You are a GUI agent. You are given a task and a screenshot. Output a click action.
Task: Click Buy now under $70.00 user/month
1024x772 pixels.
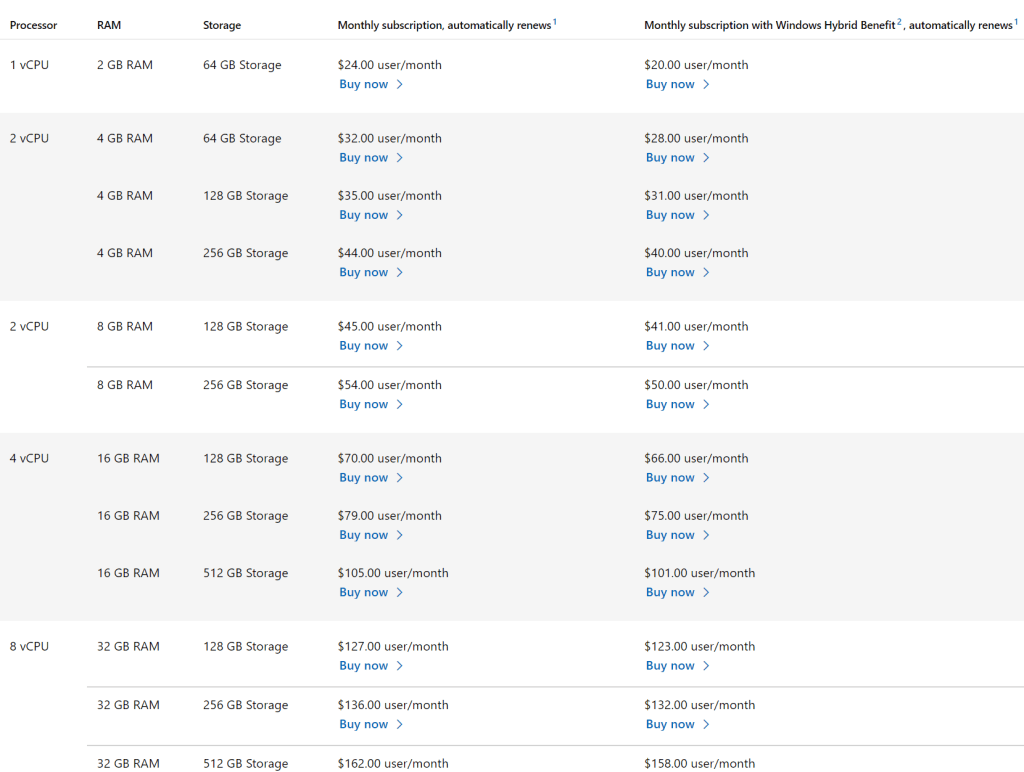(x=364, y=478)
